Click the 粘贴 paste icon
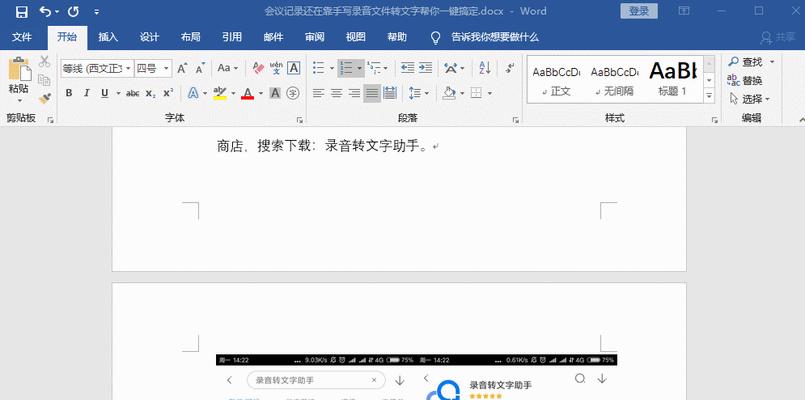The height and width of the screenshot is (400, 805). [x=20, y=69]
